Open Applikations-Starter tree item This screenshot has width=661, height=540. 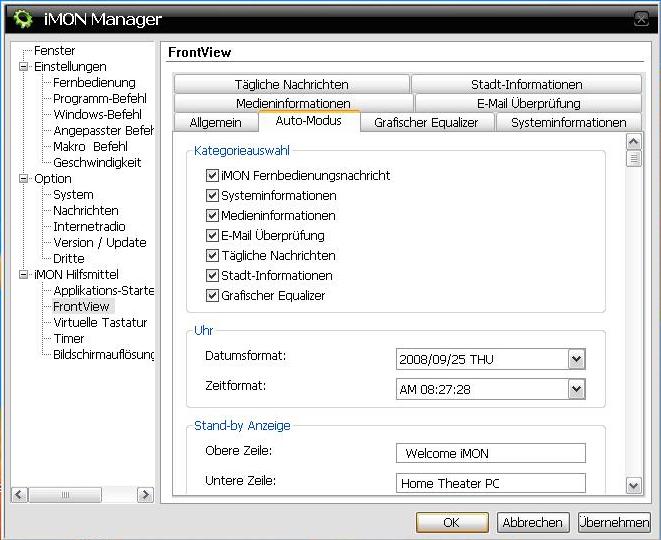point(103,291)
